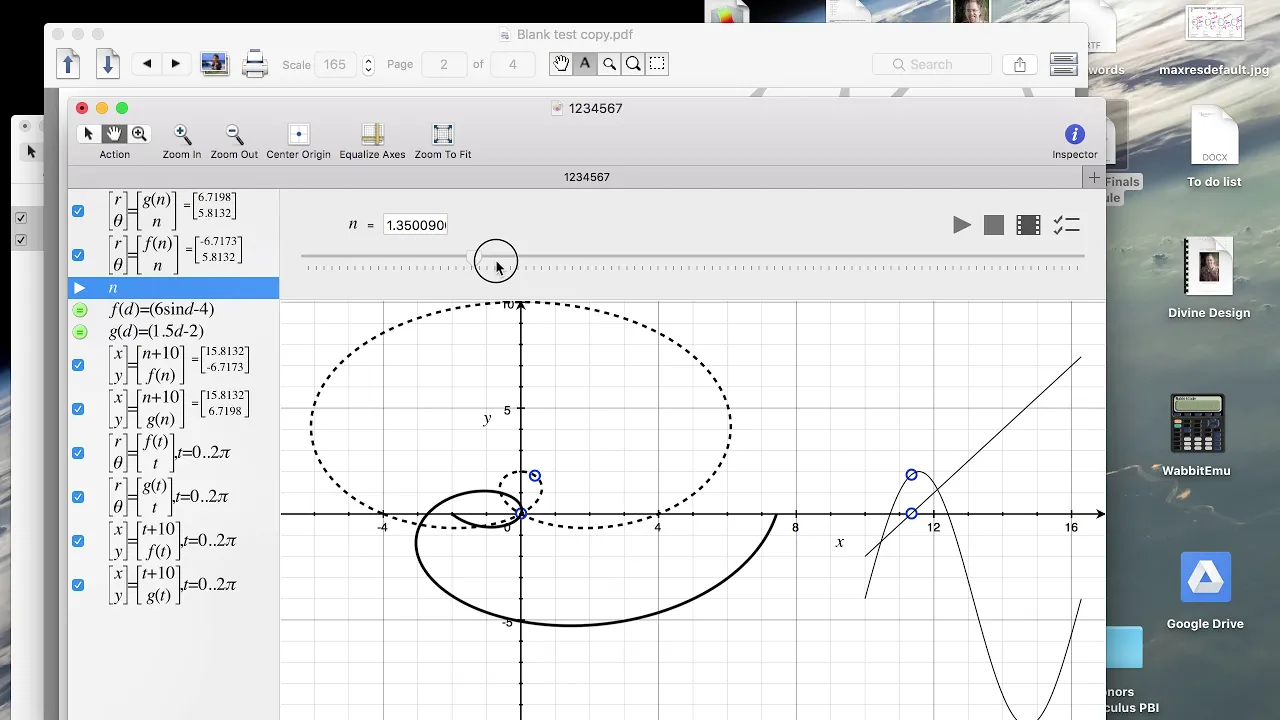The image size is (1280, 720).
Task: Open the To do list DOCX file
Action: (1214, 147)
